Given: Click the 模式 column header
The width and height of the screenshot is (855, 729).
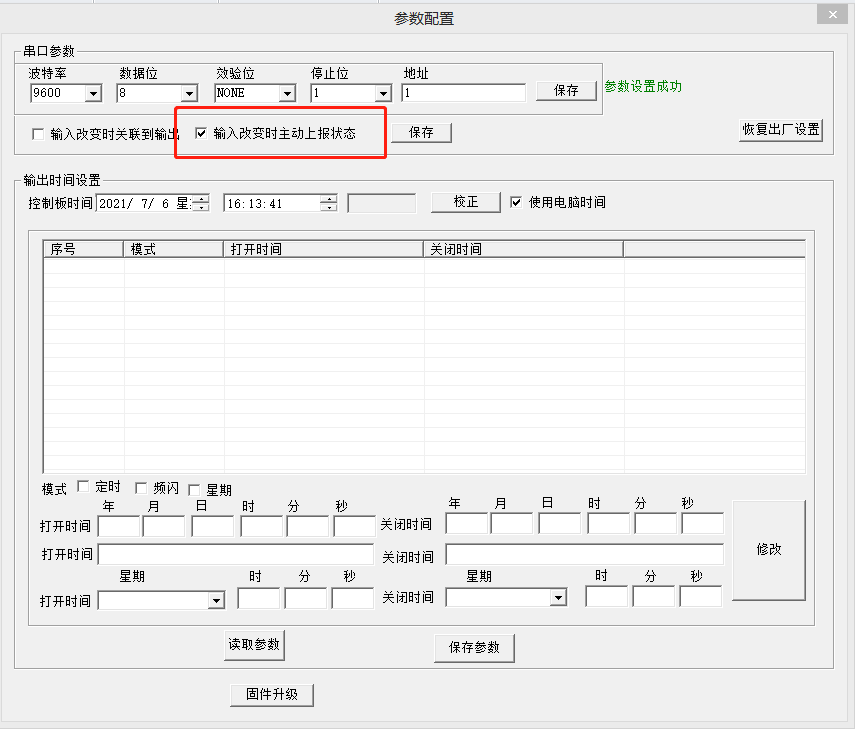Looking at the screenshot, I should pyautogui.click(x=173, y=249).
